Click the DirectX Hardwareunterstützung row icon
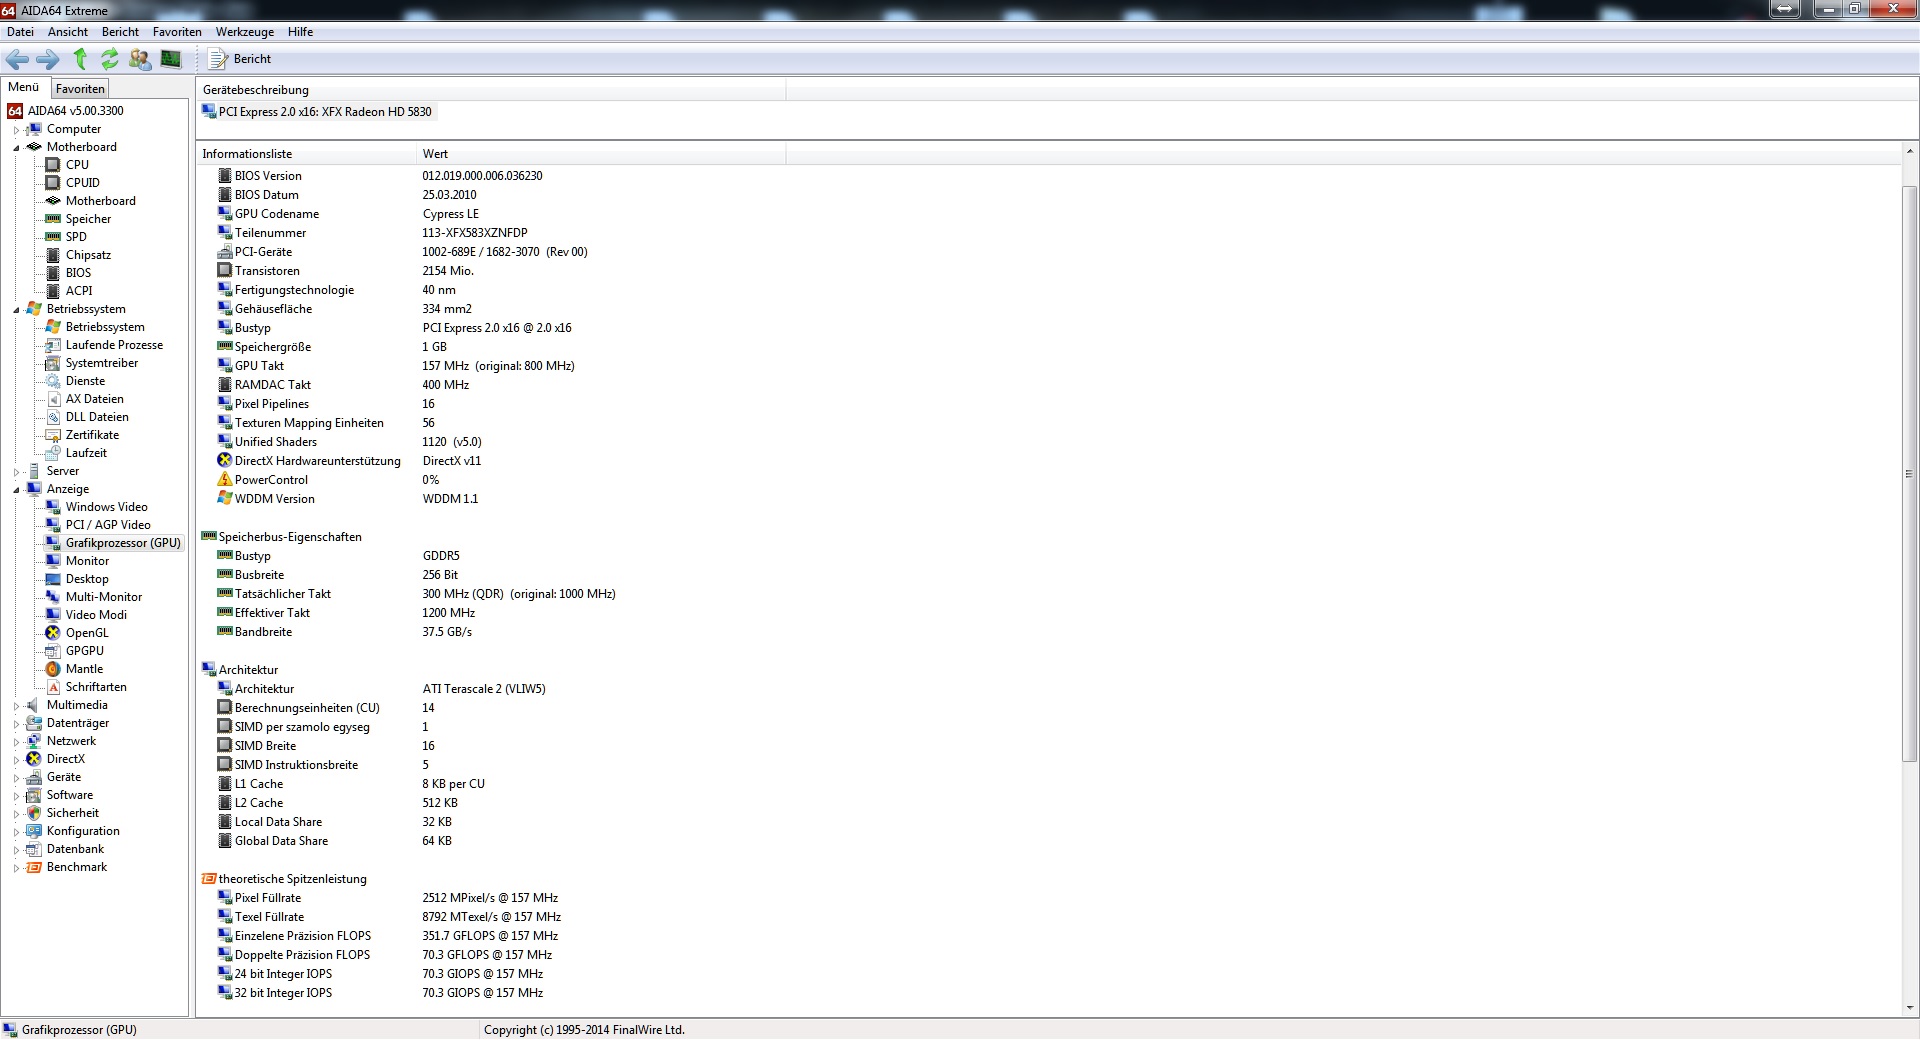 225,461
